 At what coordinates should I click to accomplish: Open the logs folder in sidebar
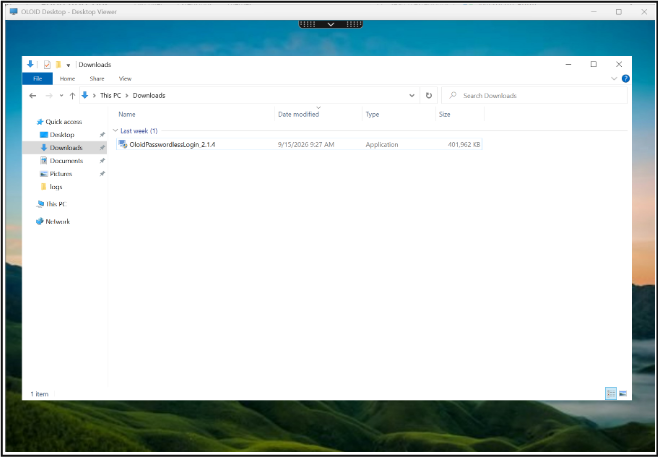tap(55, 187)
